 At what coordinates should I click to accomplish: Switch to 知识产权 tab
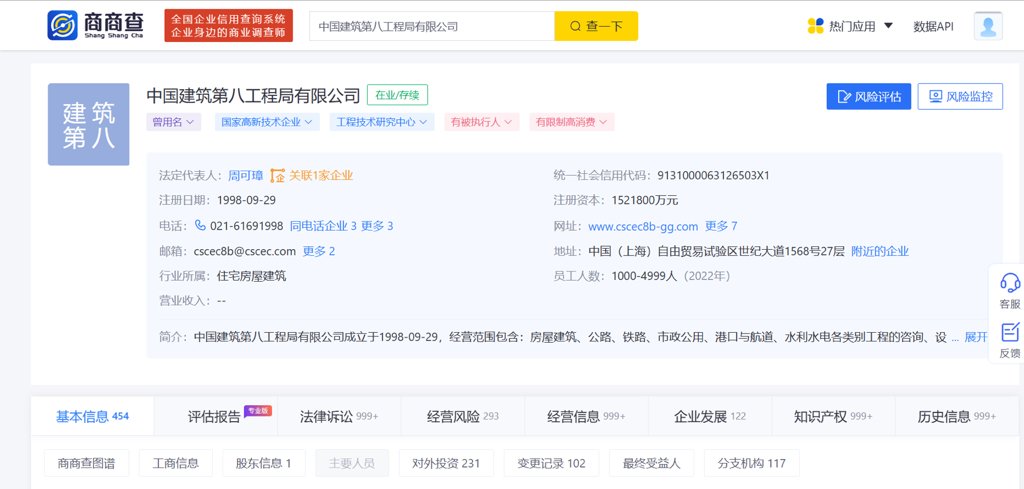point(833,417)
